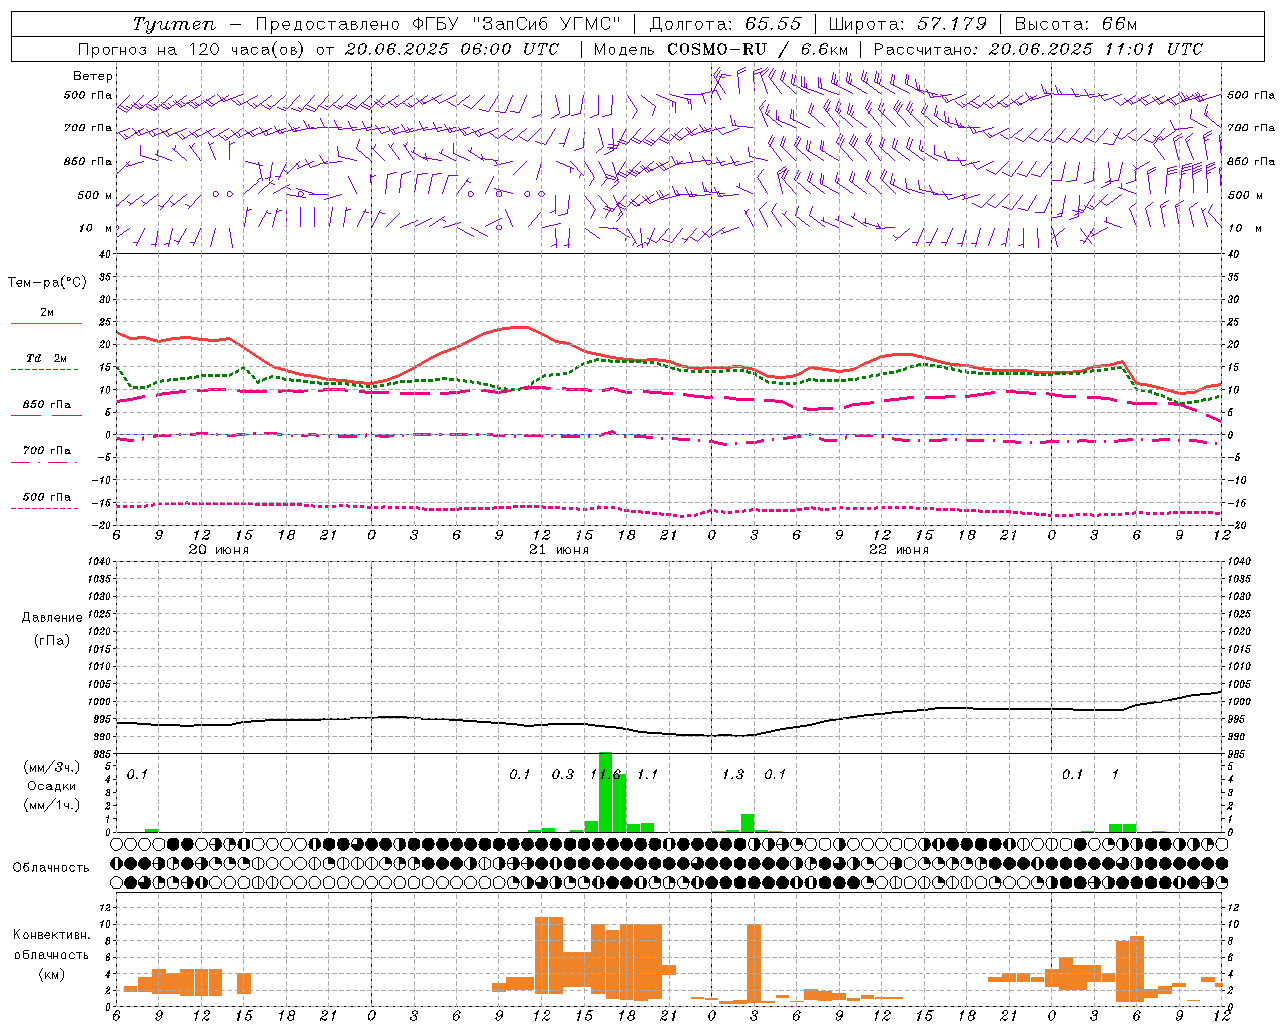Click the "Широта: 57.179" header value
Screen dimensions: 1280x1024
click(x=908, y=24)
